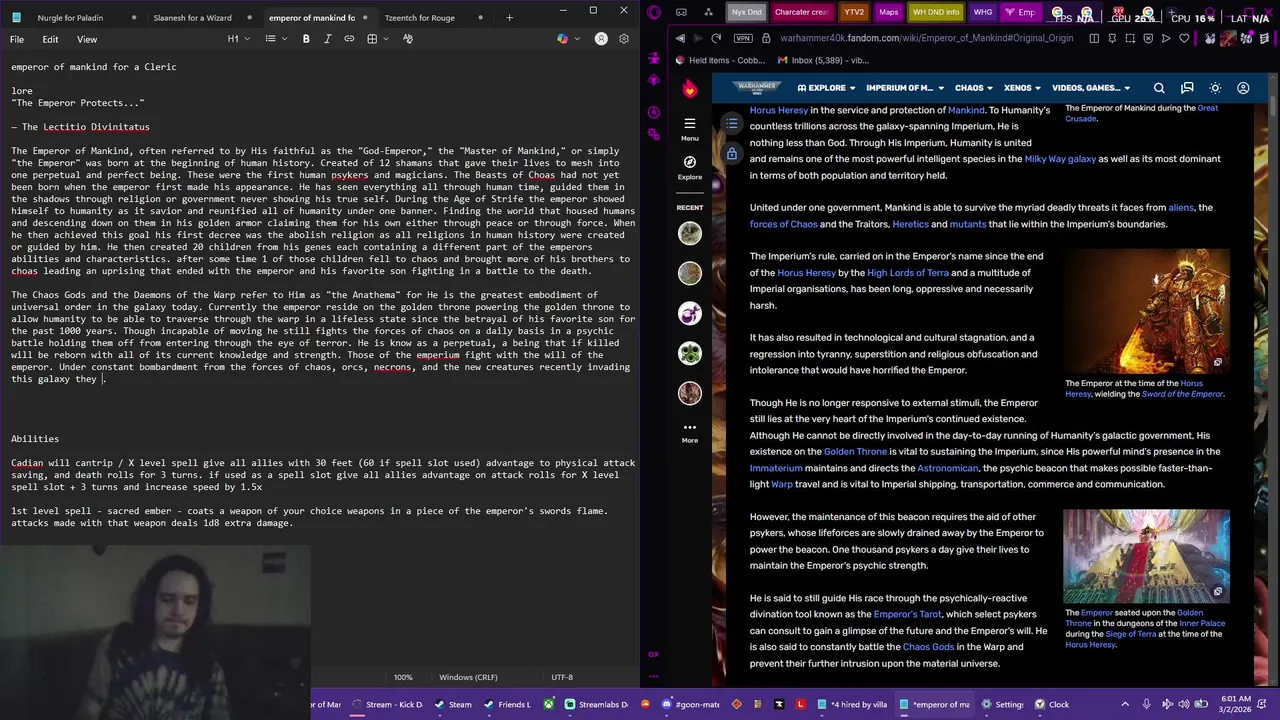Viewport: 1280px width, 720px height.
Task: Open the wiki discussions icon
Action: [1187, 88]
